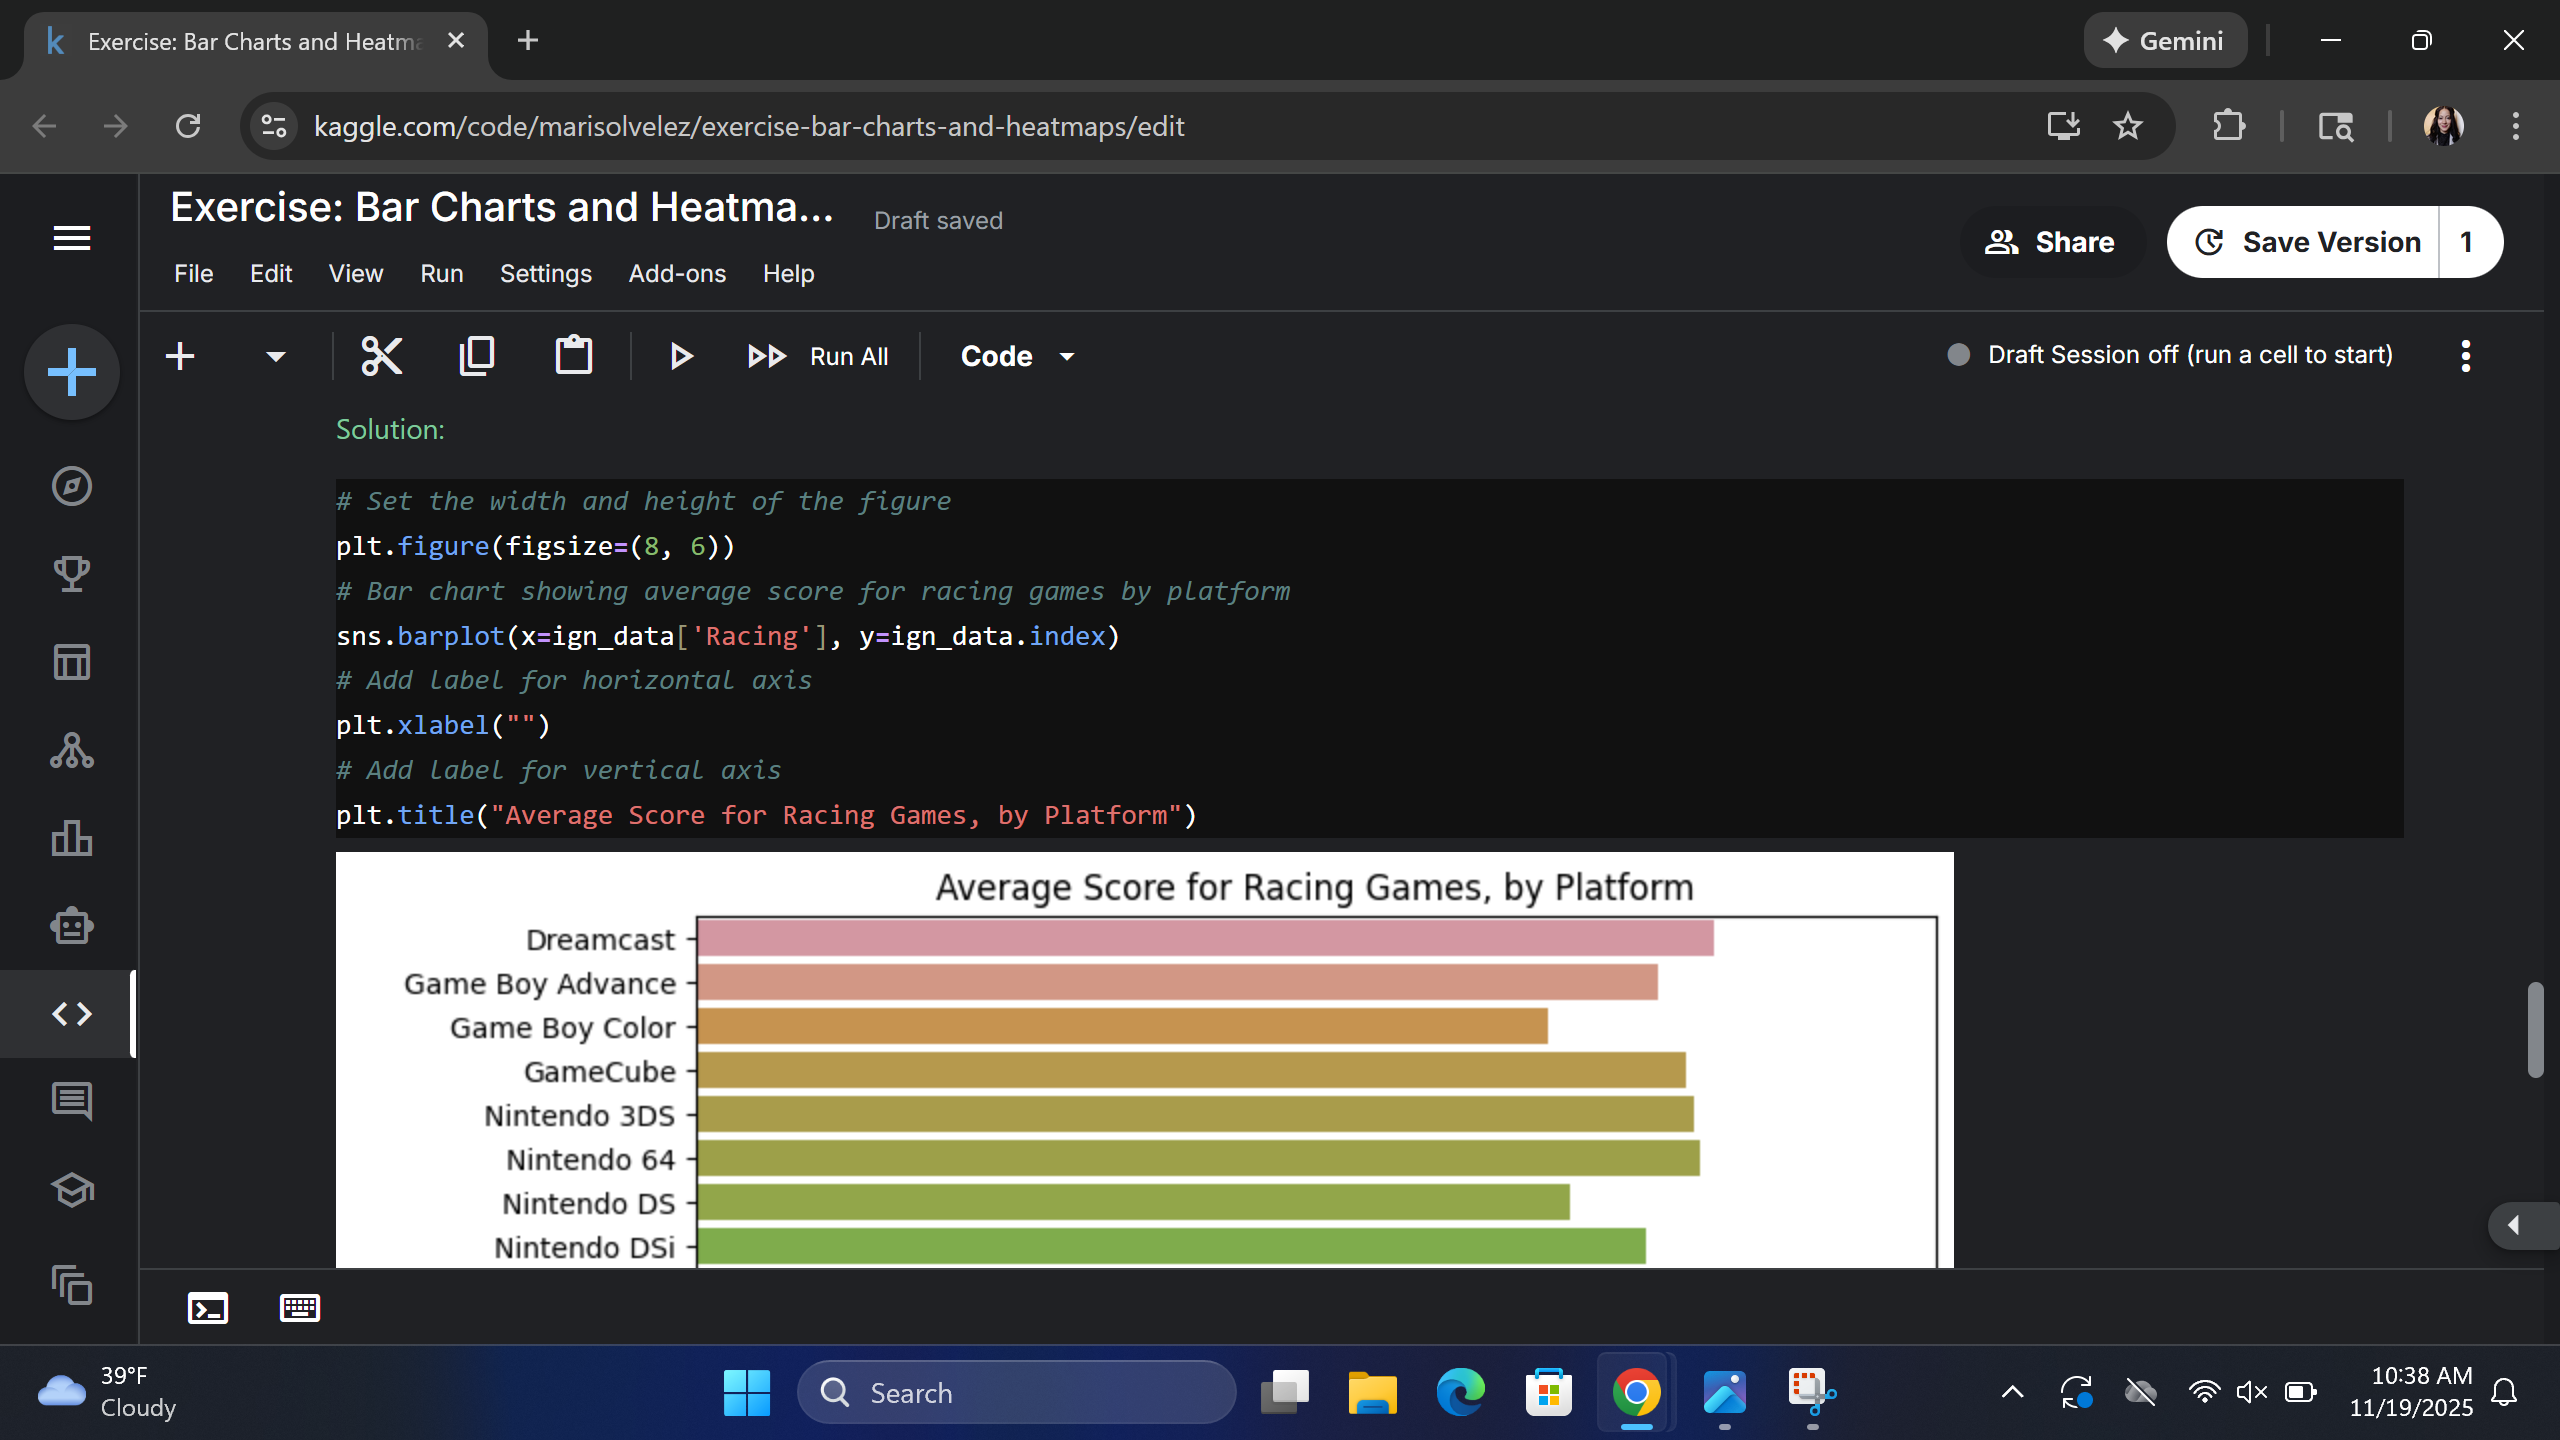Open the Competitions panel
This screenshot has width=2560, height=1440.
tap(71, 573)
